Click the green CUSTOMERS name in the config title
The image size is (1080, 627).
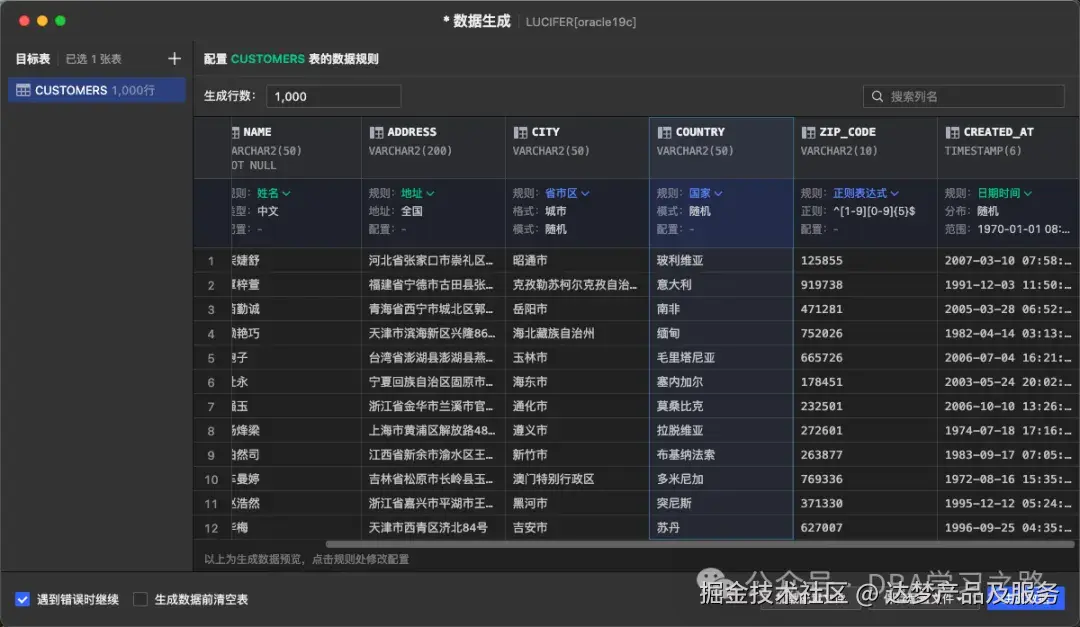coord(267,59)
